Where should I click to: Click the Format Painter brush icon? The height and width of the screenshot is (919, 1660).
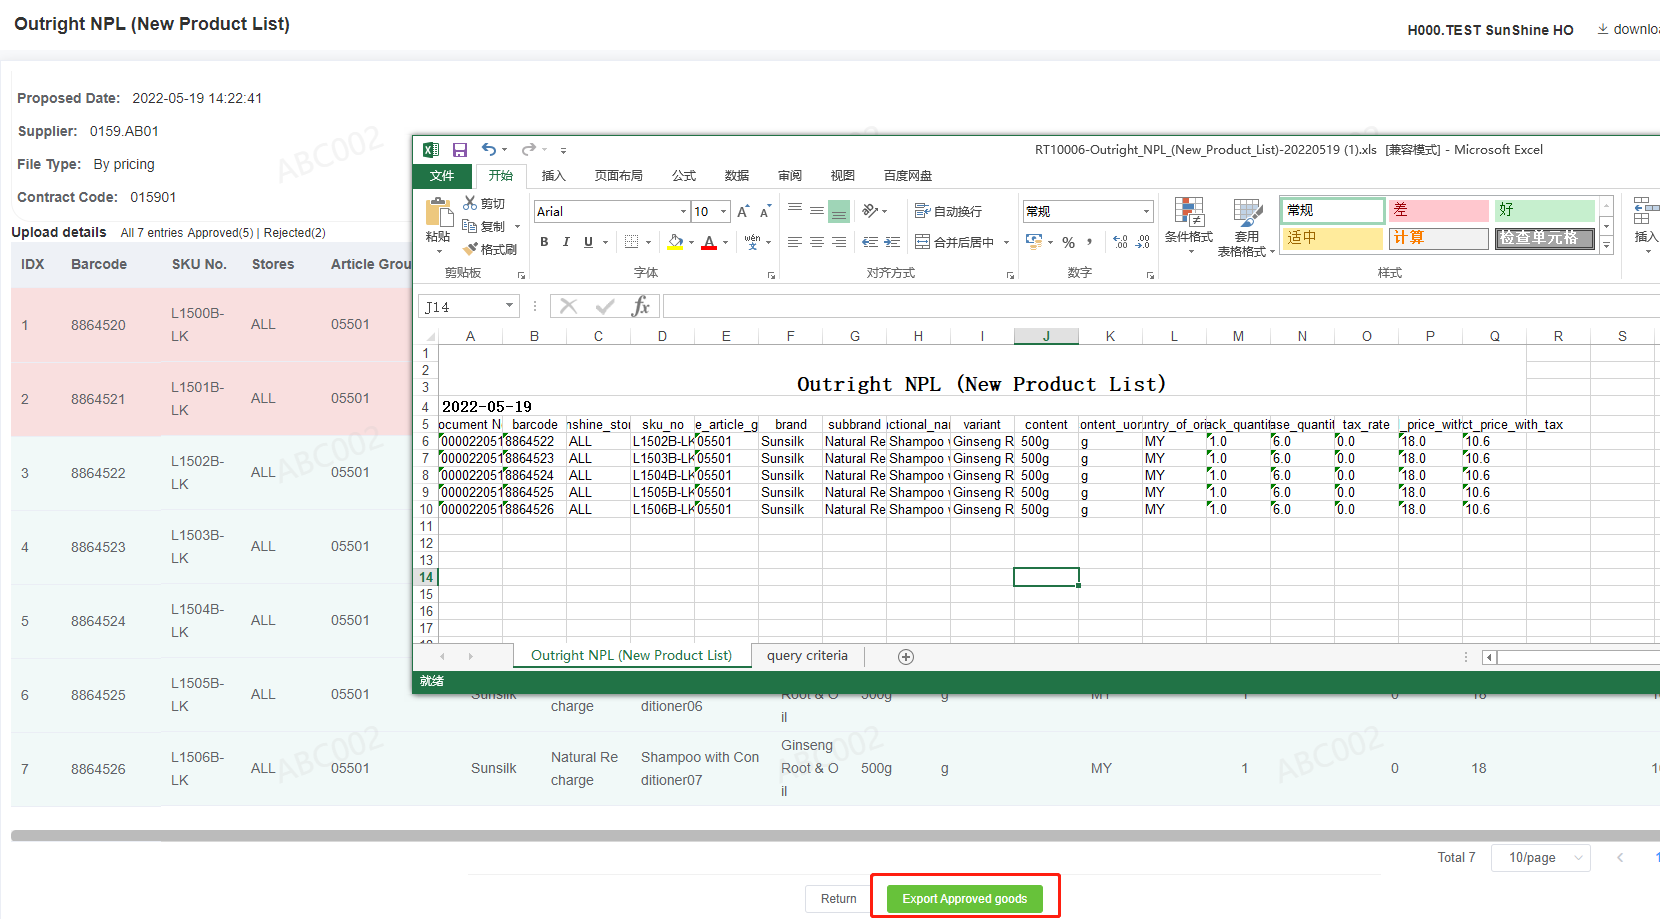coord(471,249)
